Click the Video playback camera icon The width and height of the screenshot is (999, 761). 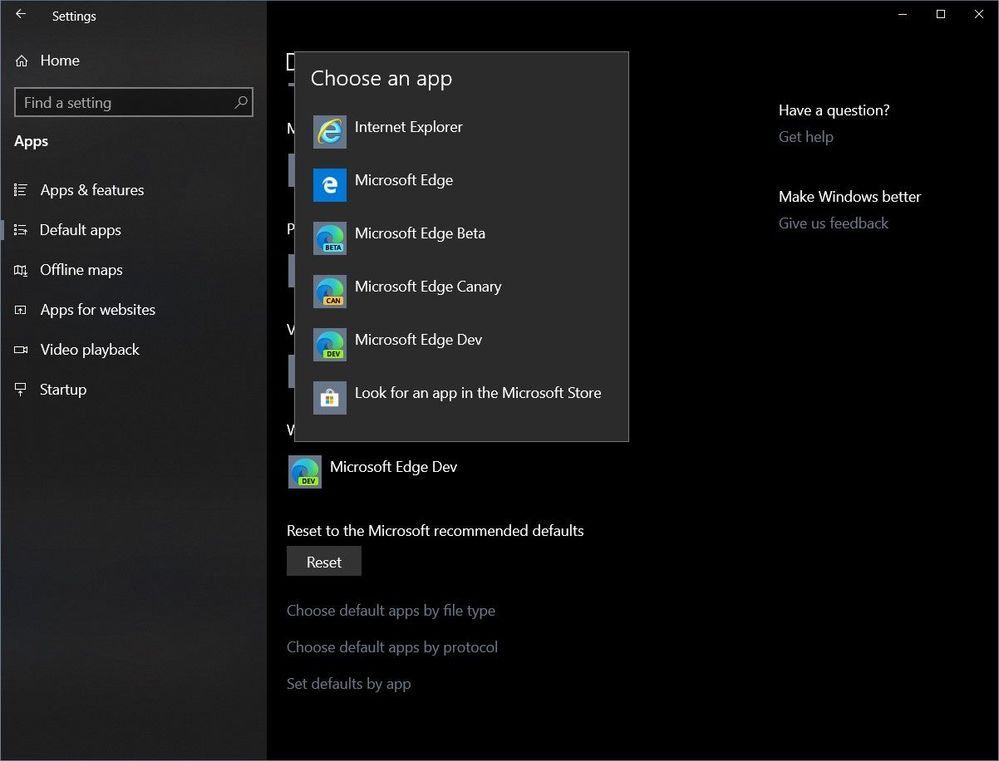tap(20, 350)
